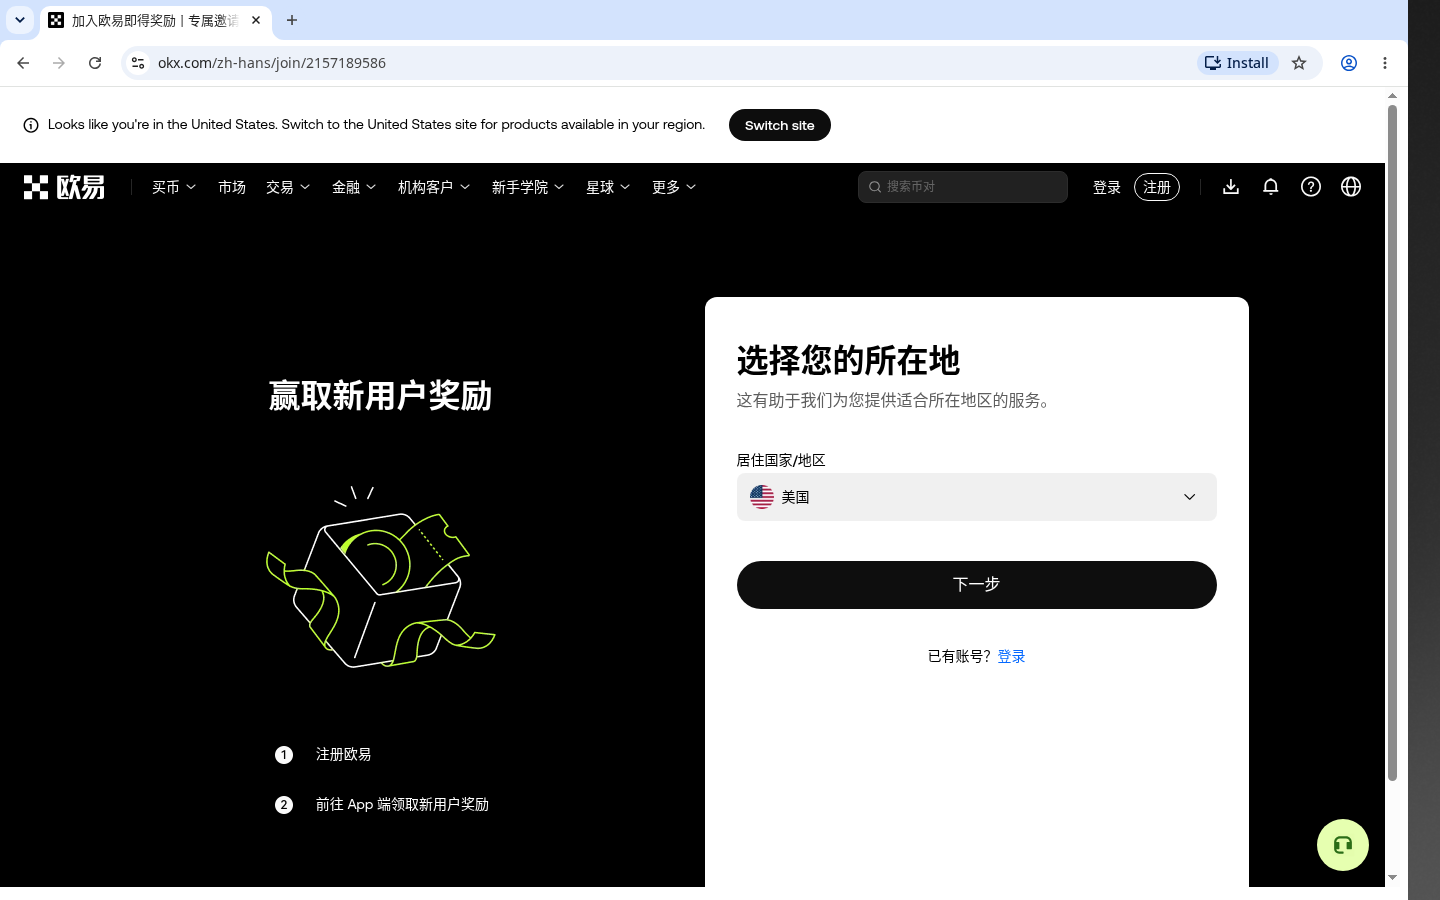
Task: Install the site app via Install button
Action: pos(1238,63)
